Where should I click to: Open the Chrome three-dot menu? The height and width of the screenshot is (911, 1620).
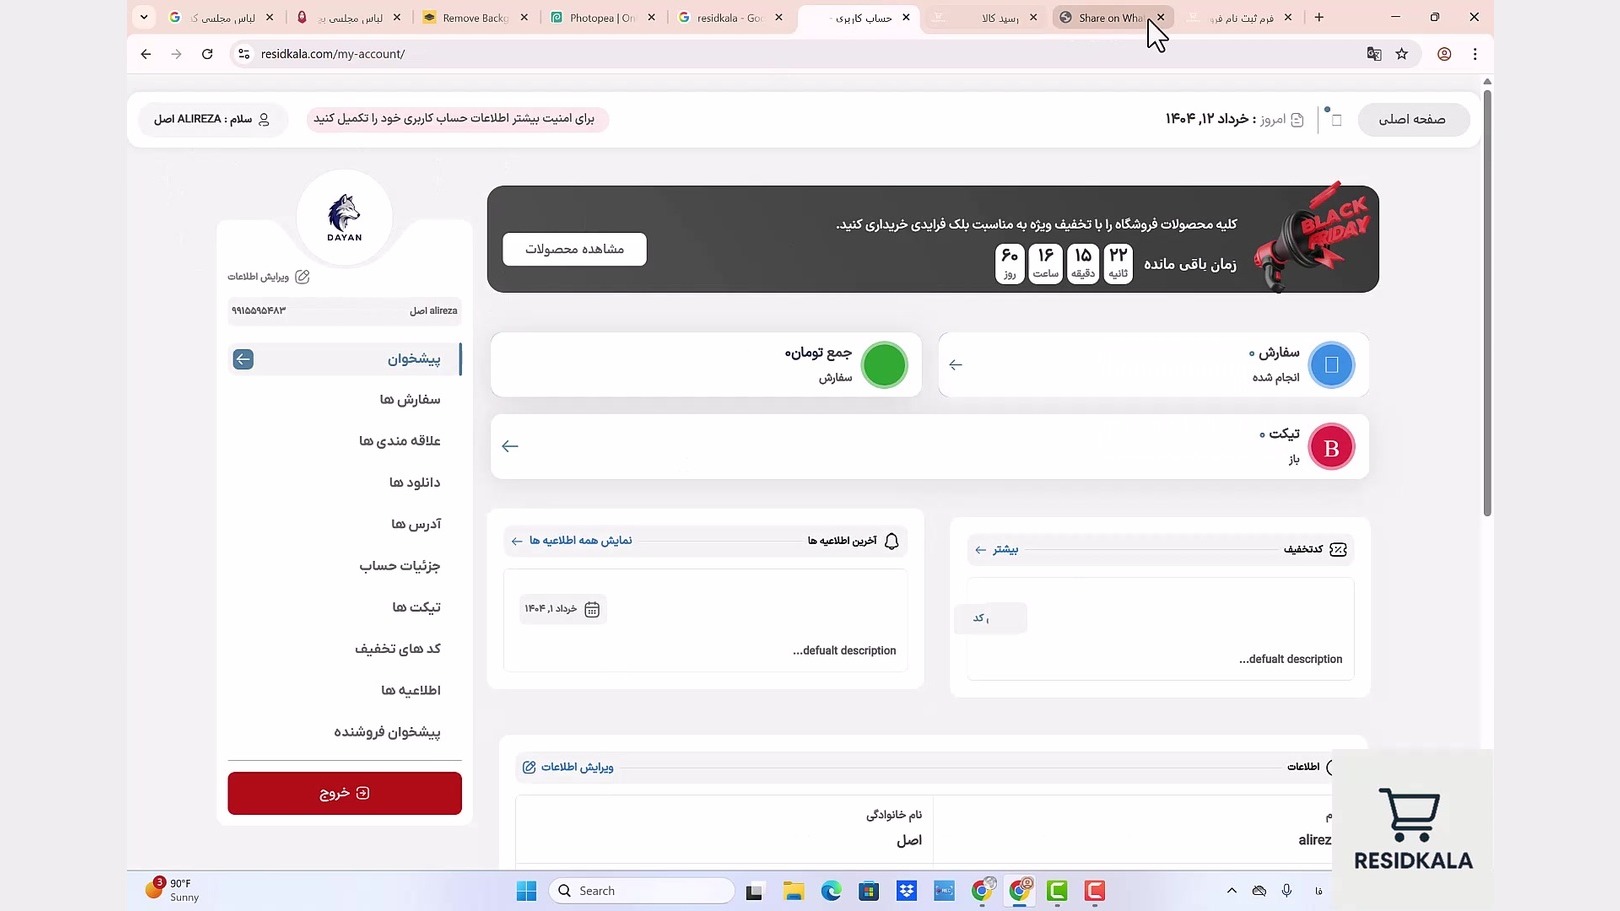[1475, 54]
